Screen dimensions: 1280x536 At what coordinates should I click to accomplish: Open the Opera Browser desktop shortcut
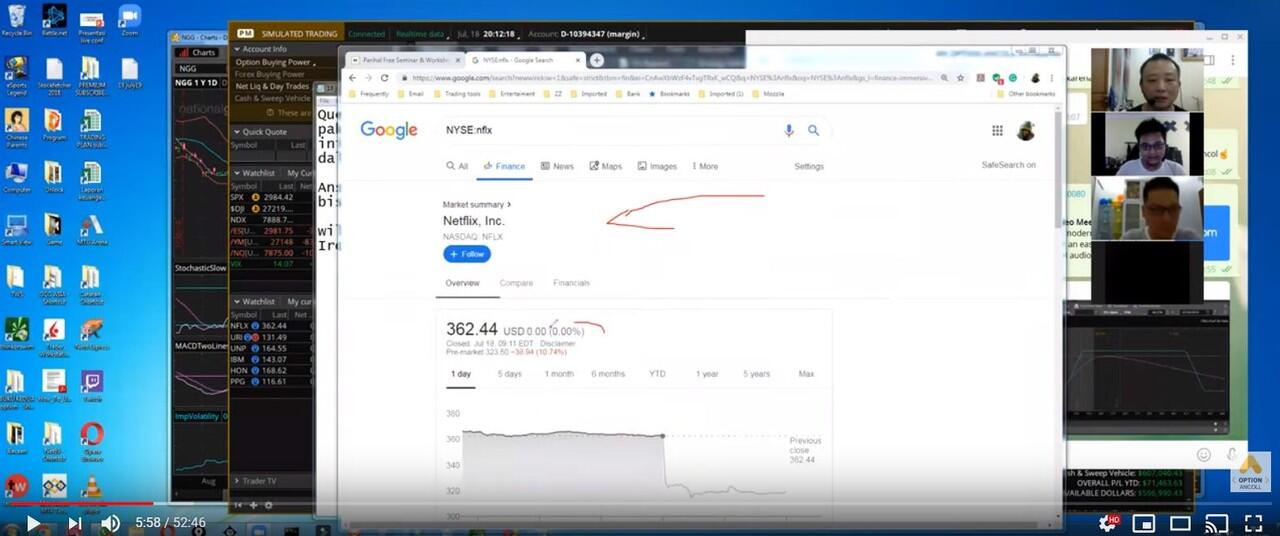pos(91,440)
